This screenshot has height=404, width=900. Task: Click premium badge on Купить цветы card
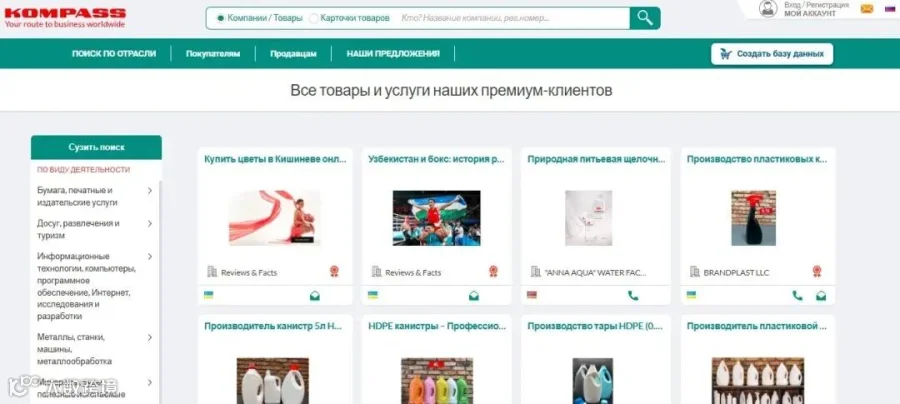coord(334,271)
